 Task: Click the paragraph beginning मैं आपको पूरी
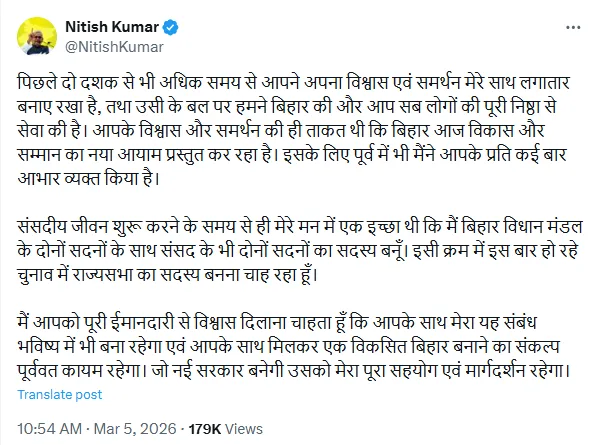coord(293,346)
